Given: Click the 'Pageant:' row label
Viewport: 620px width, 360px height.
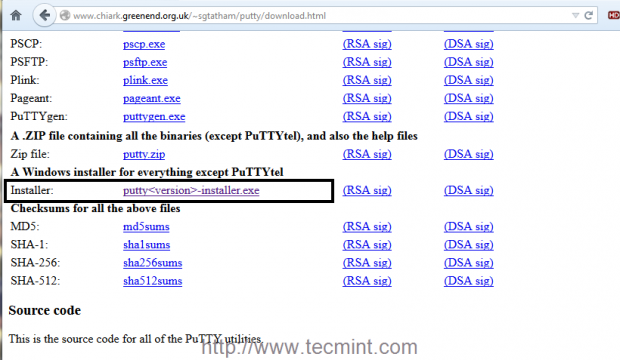Looking at the screenshot, I should [31, 99].
